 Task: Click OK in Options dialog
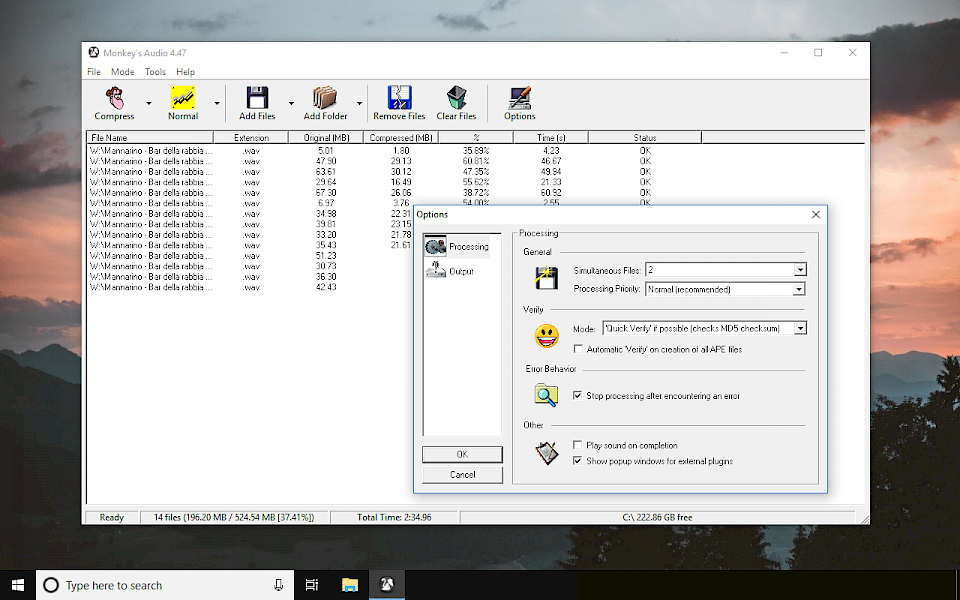pos(462,454)
